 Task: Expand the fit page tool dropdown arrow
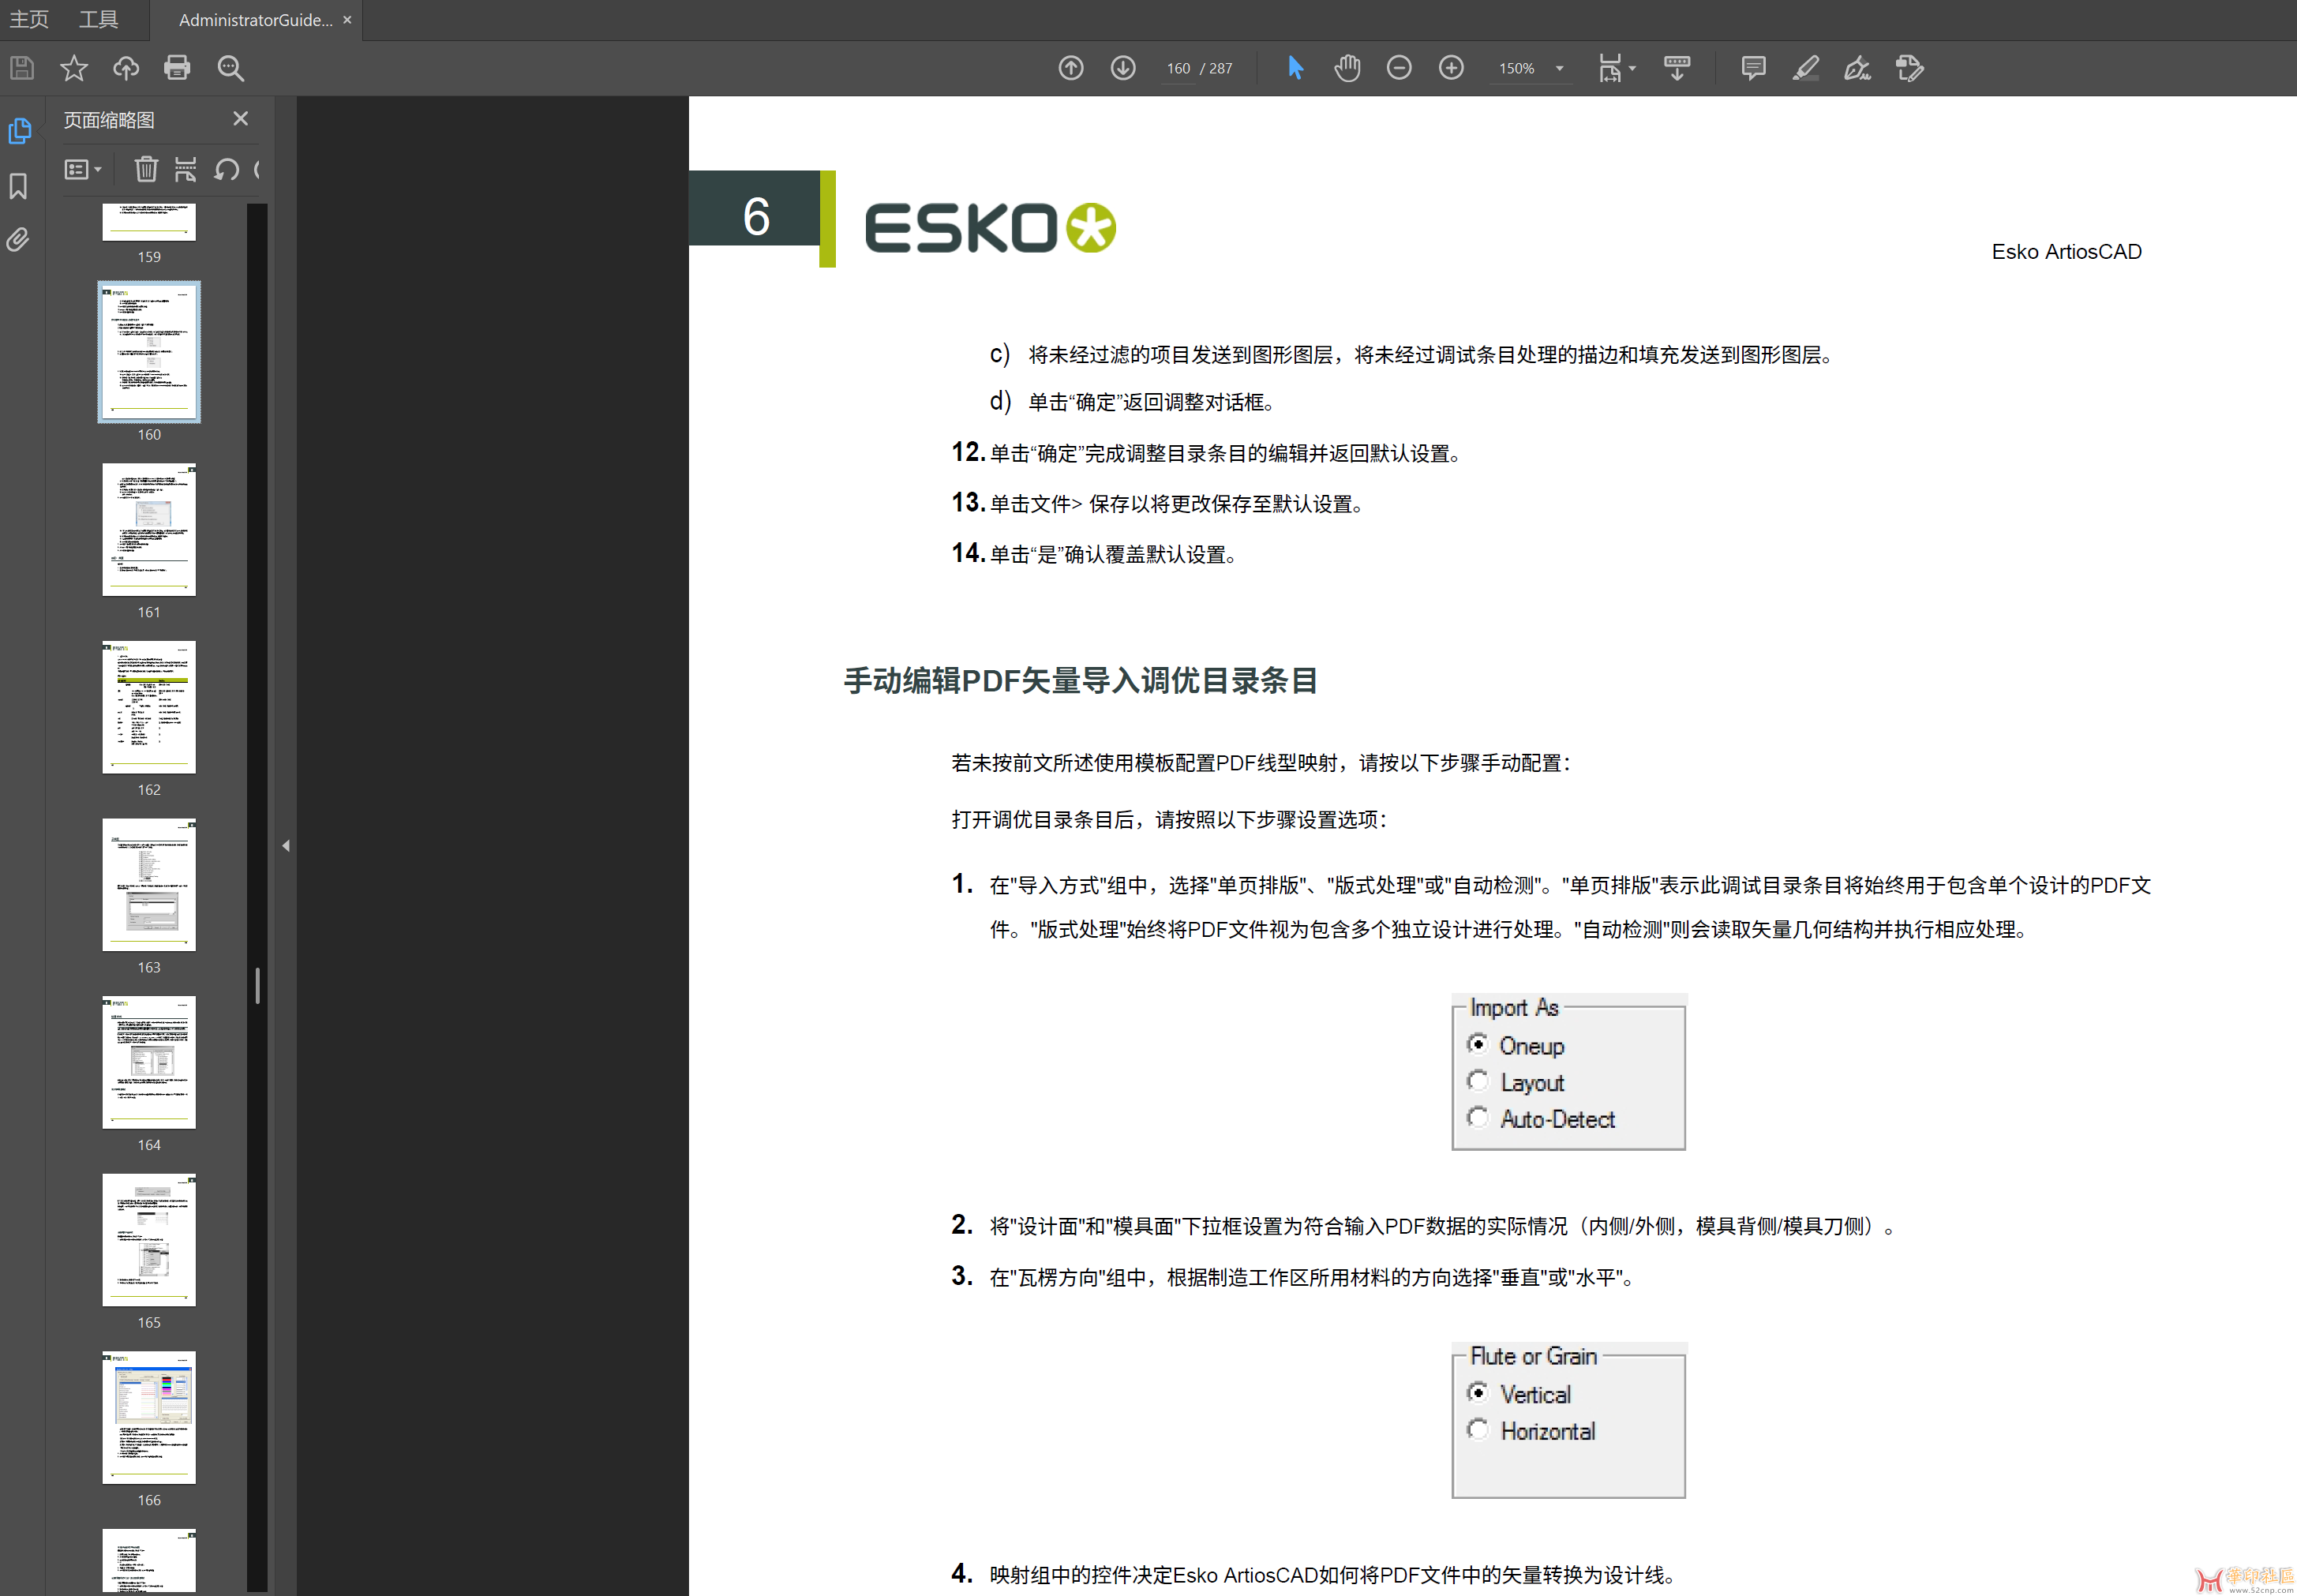1633,68
